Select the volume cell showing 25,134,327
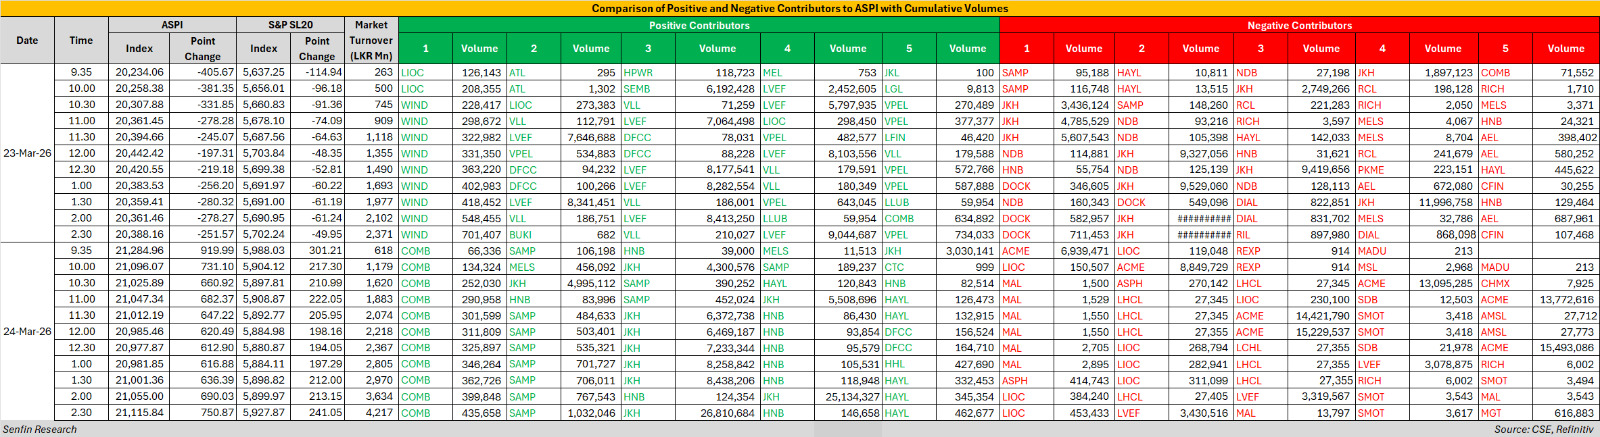This screenshot has width=1600, height=437. click(848, 396)
